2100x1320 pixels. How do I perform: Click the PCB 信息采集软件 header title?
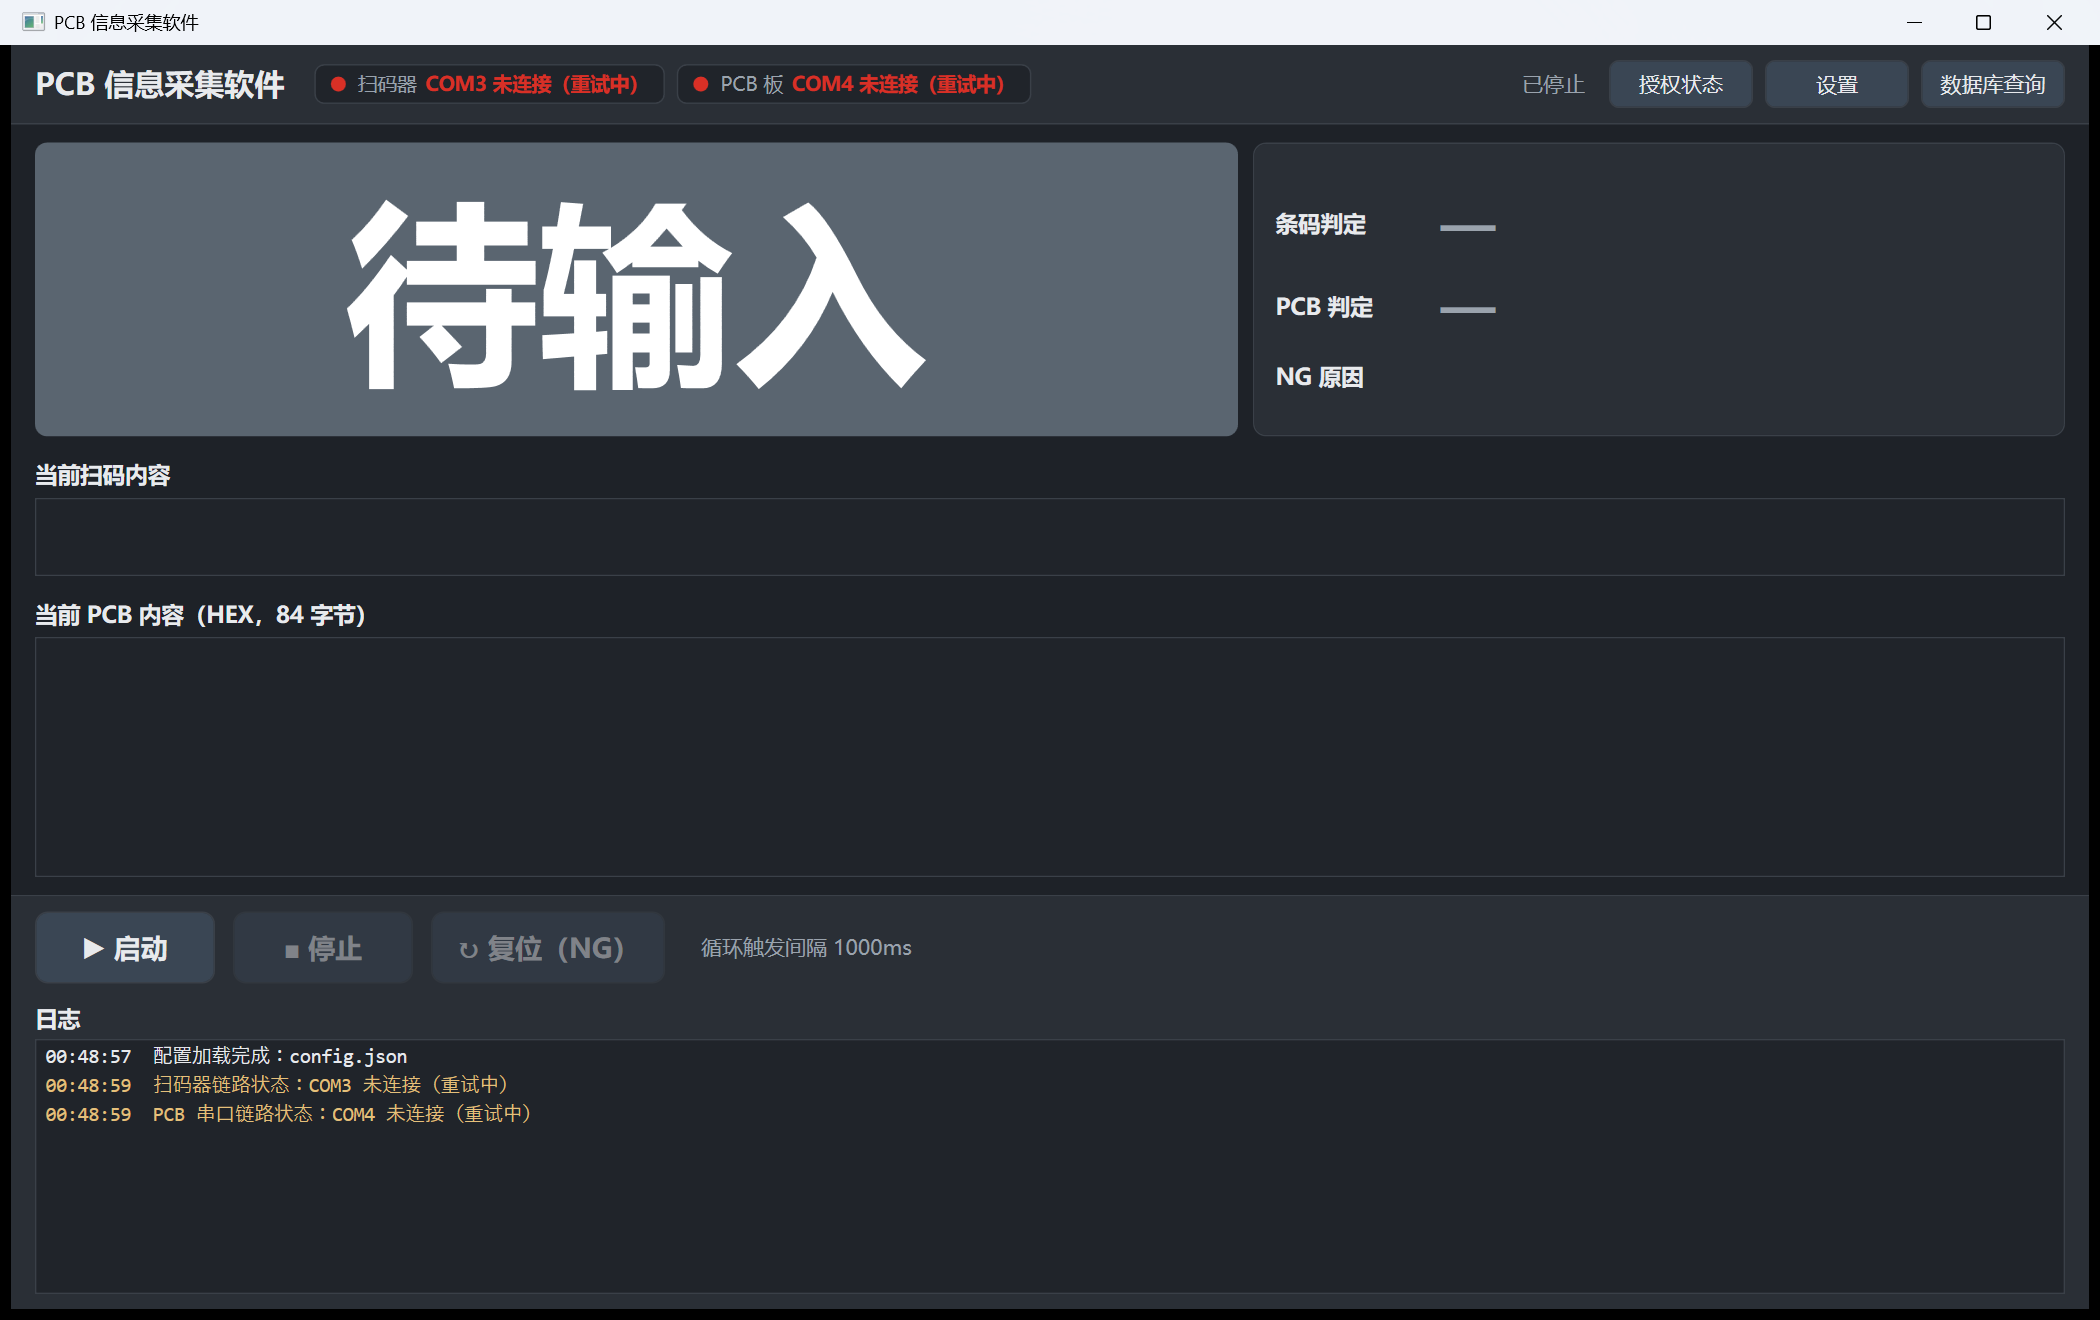tap(160, 84)
